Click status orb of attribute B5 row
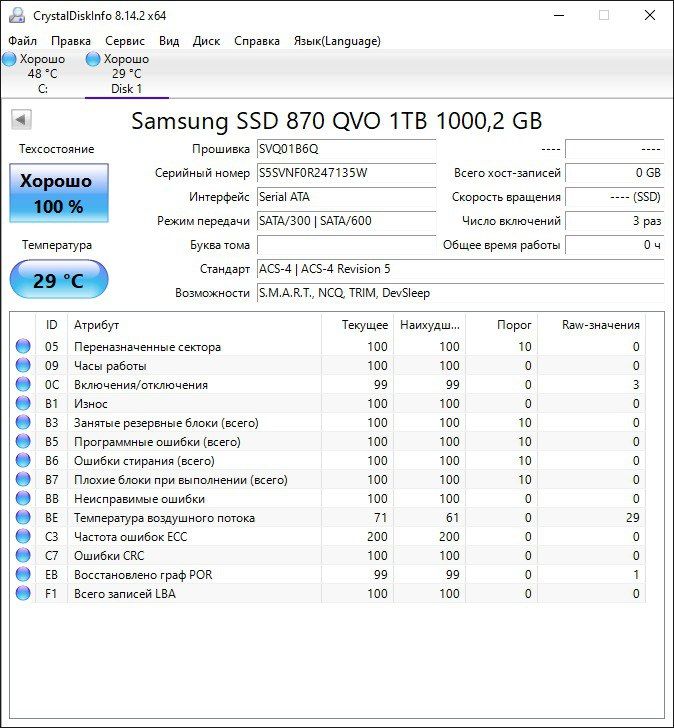The height and width of the screenshot is (728, 674). (x=23, y=442)
